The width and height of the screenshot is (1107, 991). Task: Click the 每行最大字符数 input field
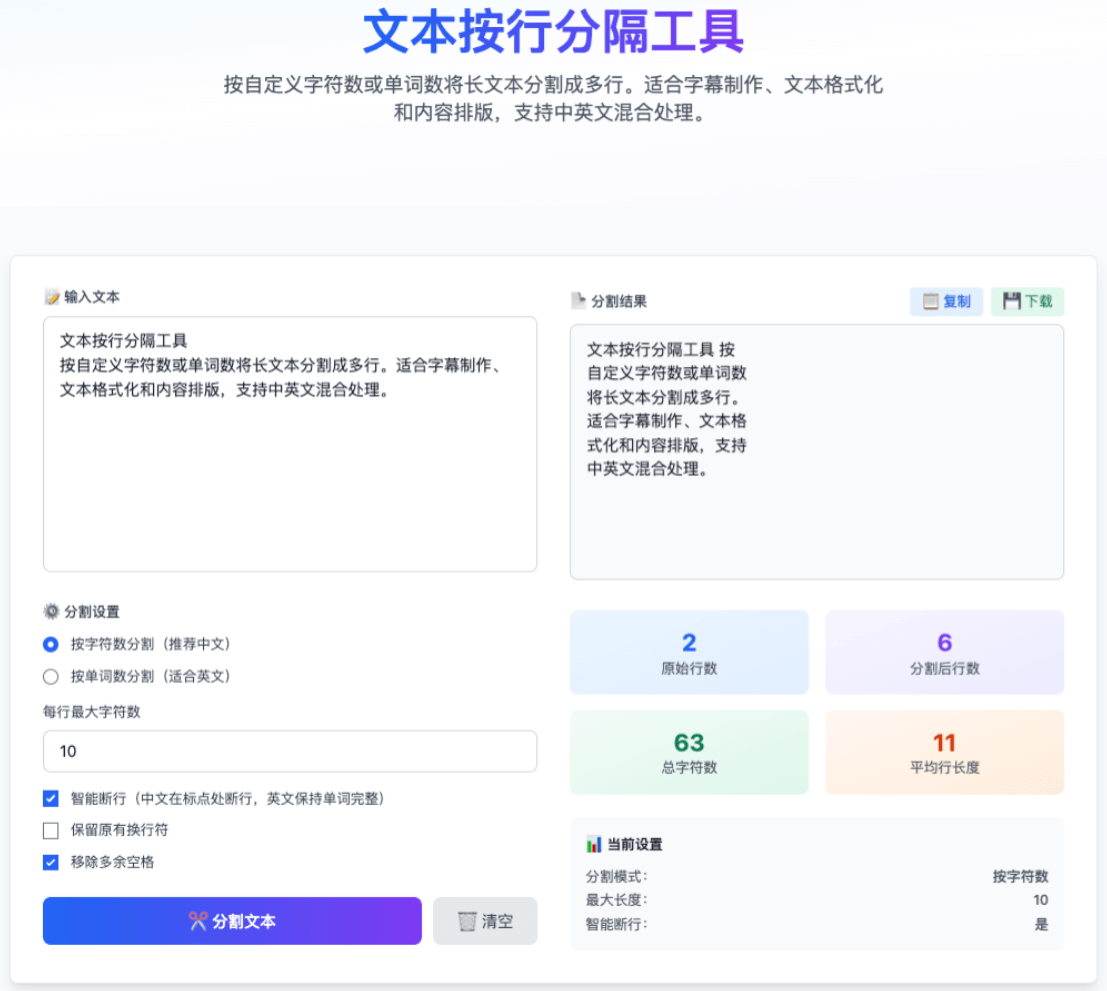[290, 751]
